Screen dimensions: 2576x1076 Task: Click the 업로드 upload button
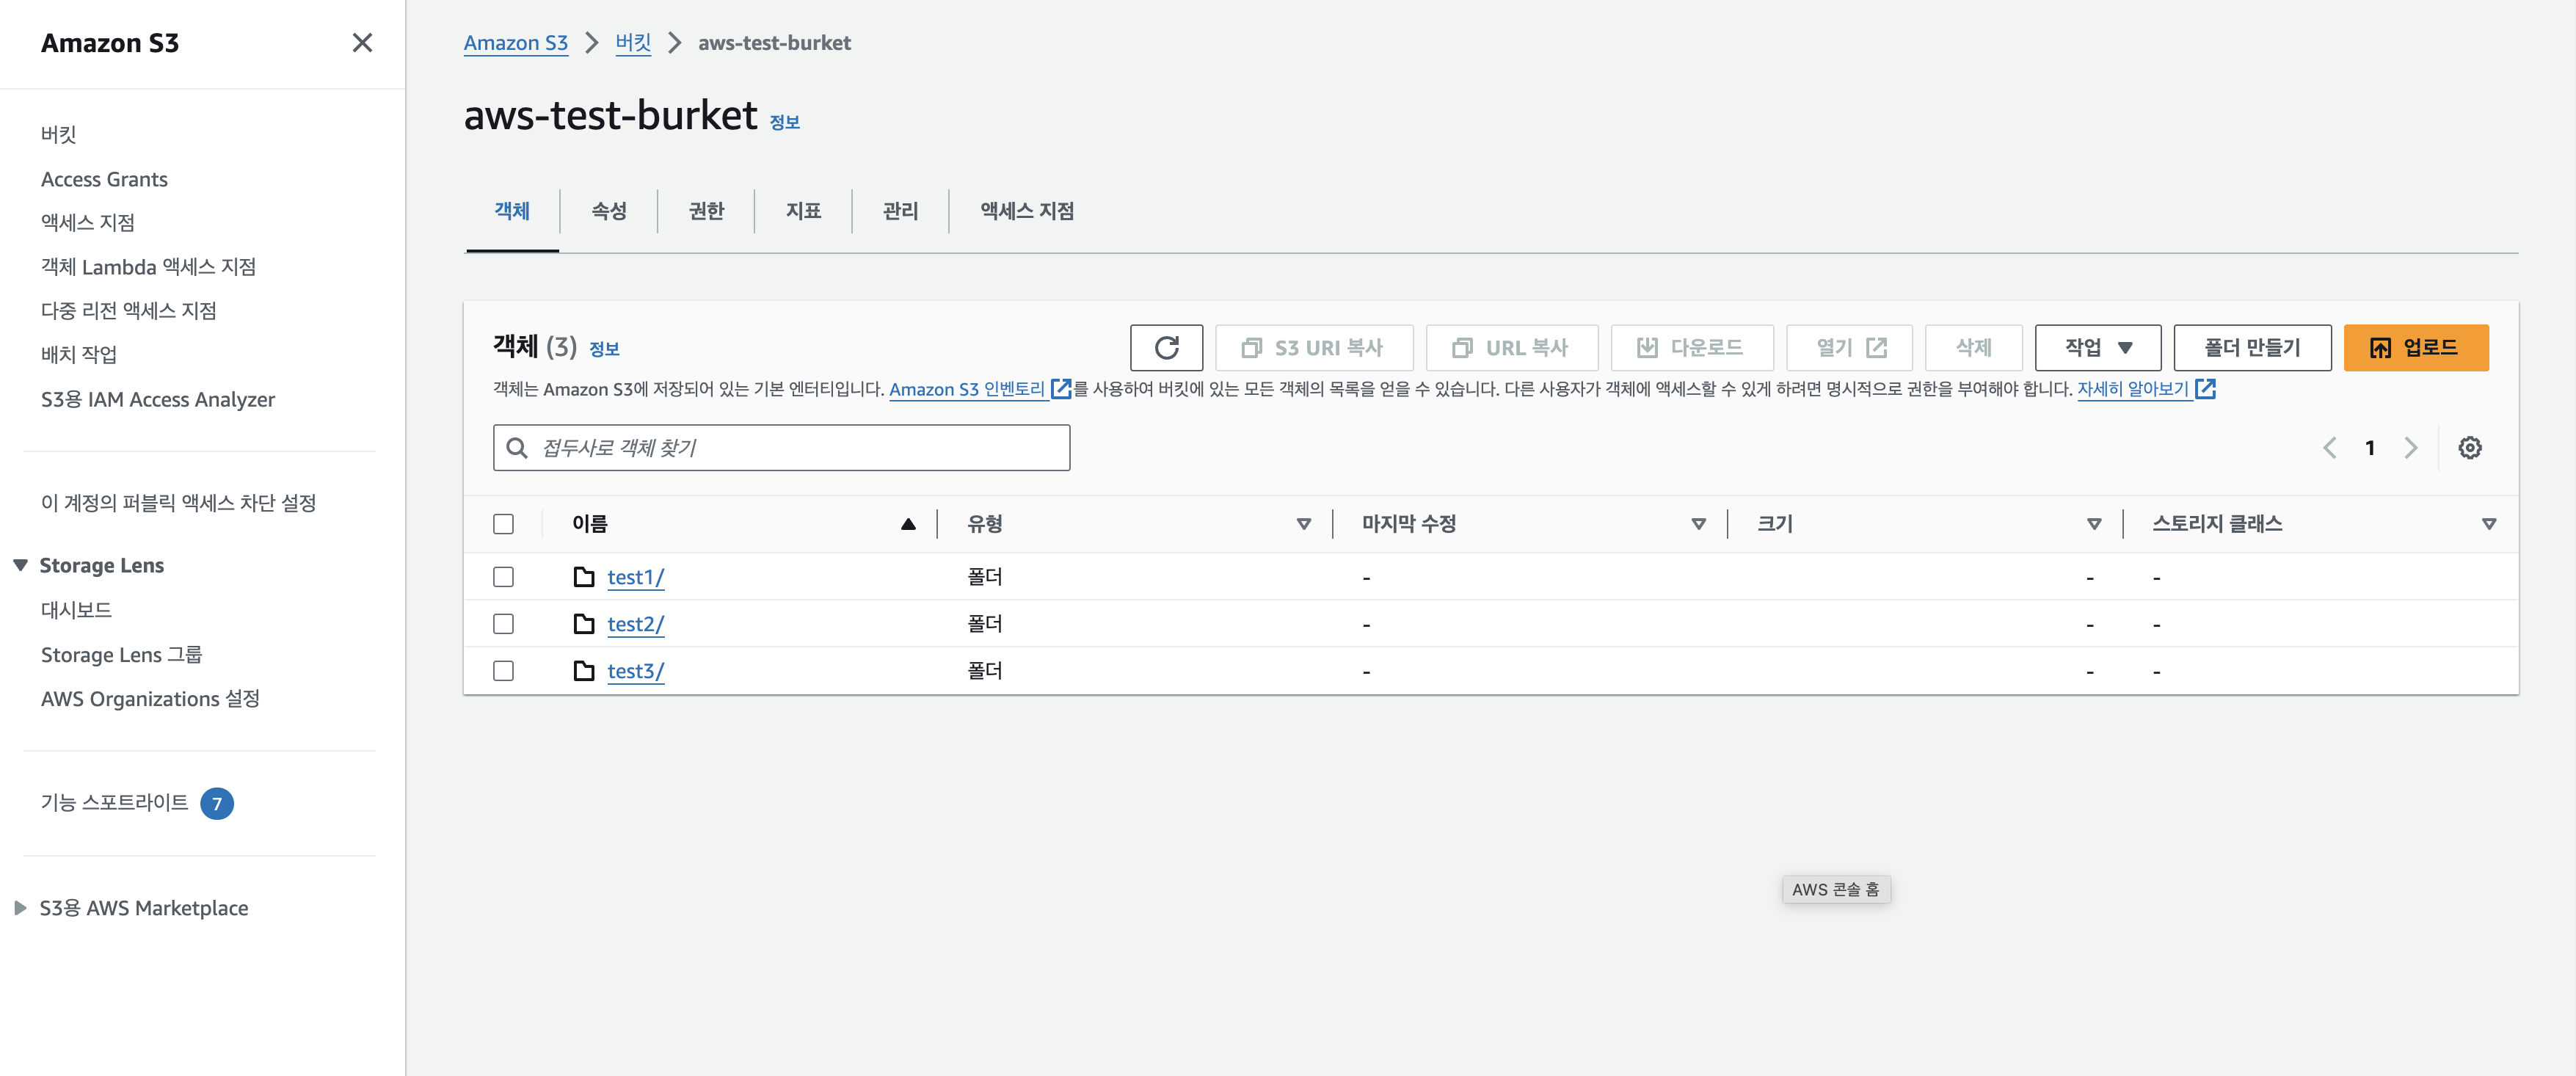pos(2415,347)
